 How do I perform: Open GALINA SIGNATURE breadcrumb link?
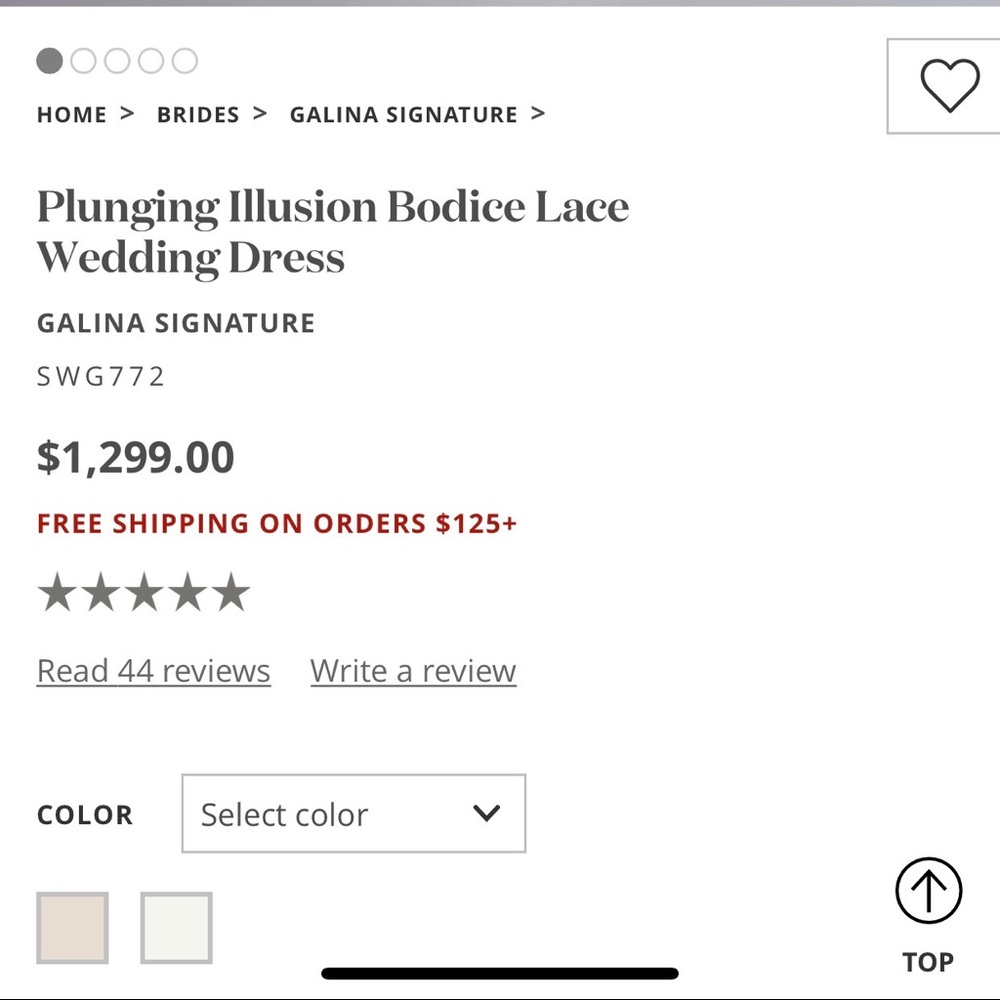pyautogui.click(x=404, y=115)
